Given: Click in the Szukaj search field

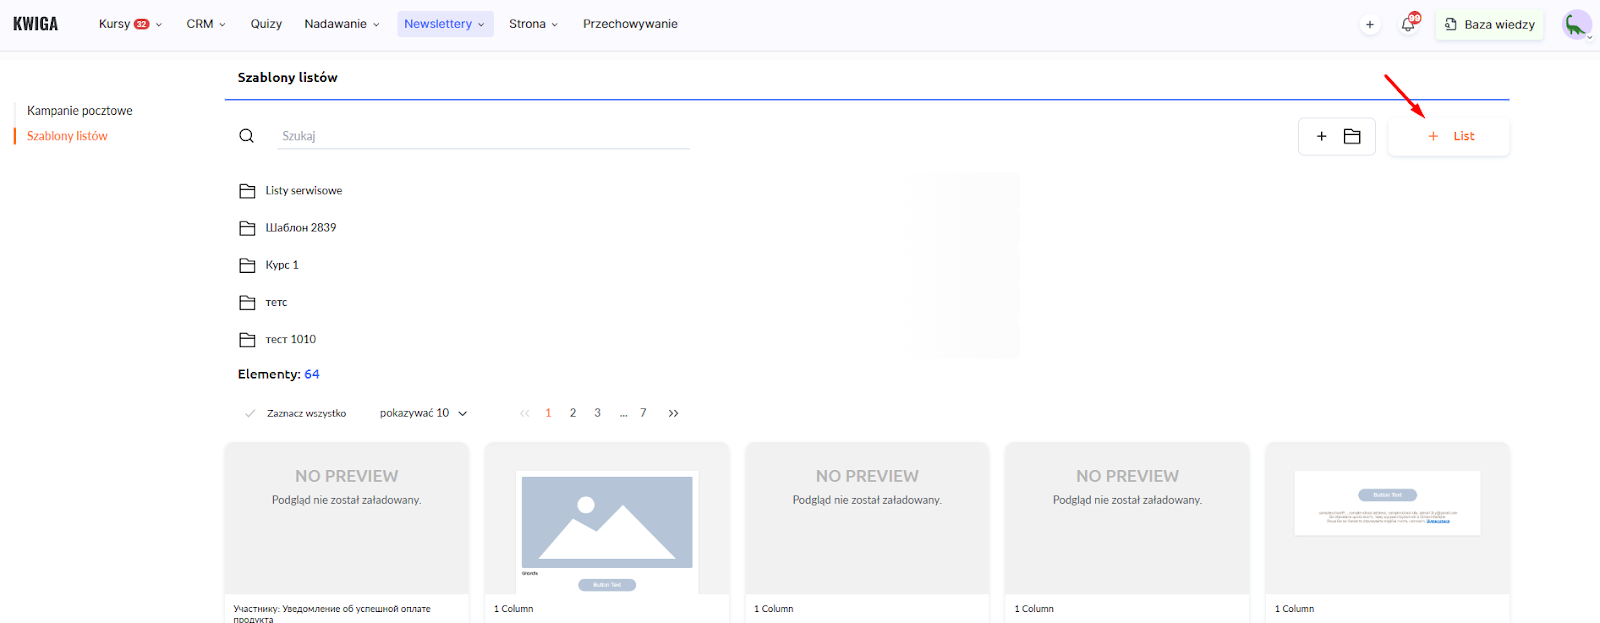Looking at the screenshot, I should [484, 136].
